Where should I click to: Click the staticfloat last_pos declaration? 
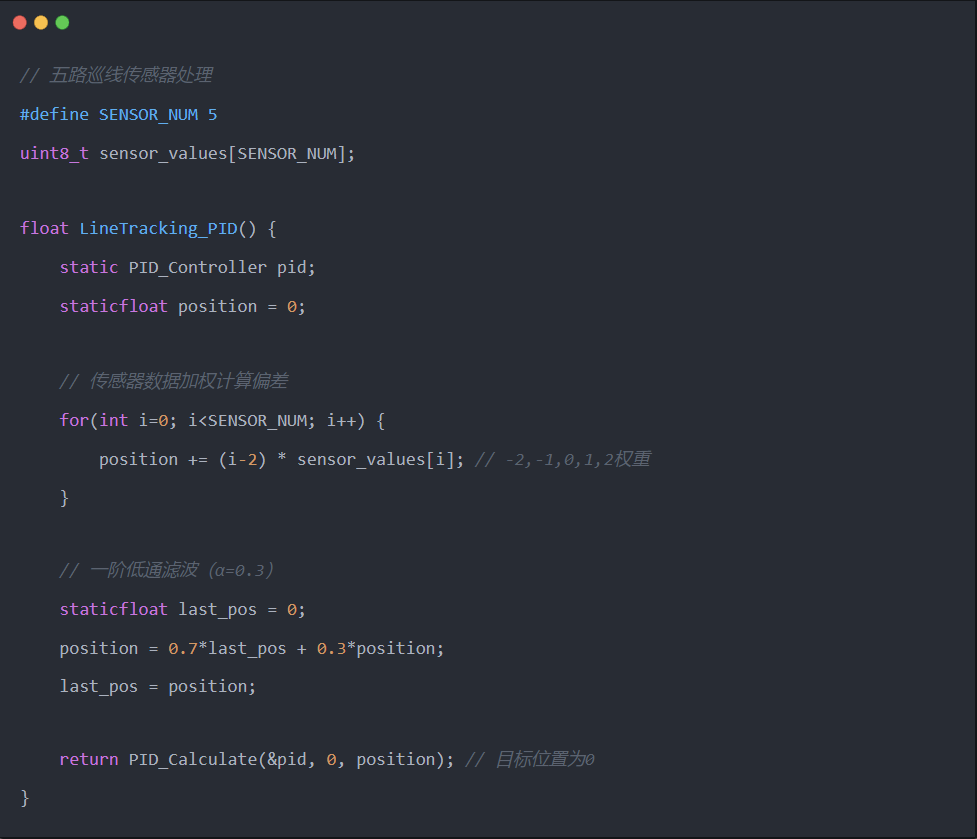pyautogui.click(x=183, y=609)
